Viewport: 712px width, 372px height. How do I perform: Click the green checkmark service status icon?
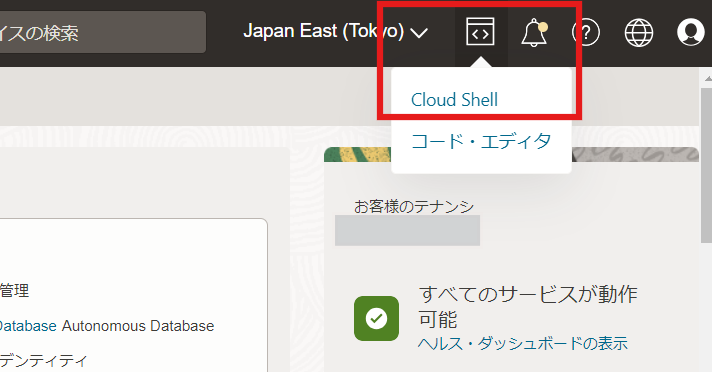coord(376,318)
